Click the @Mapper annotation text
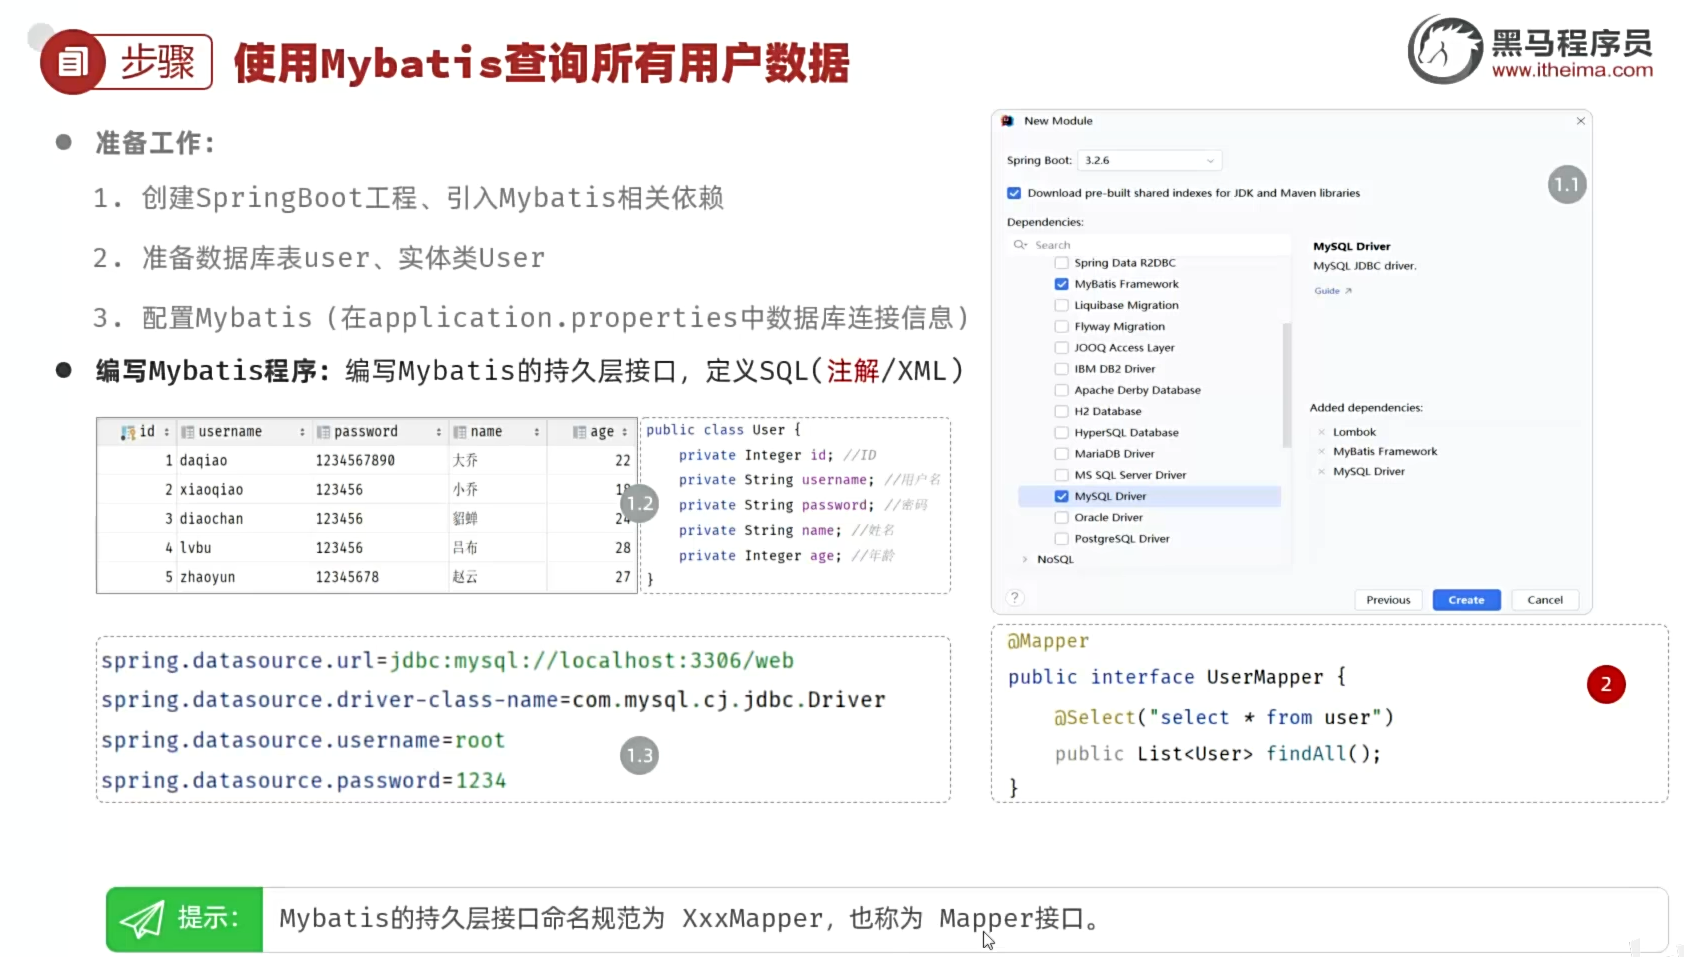The image size is (1685, 957). 1047,641
